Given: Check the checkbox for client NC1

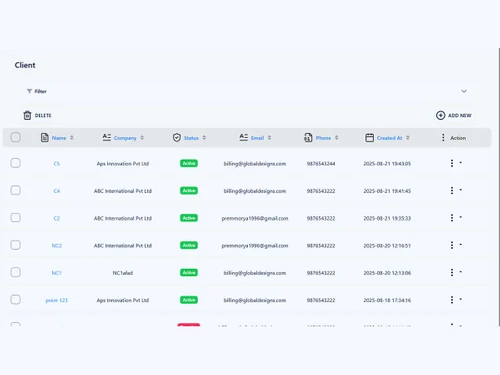Looking at the screenshot, I should point(15,272).
